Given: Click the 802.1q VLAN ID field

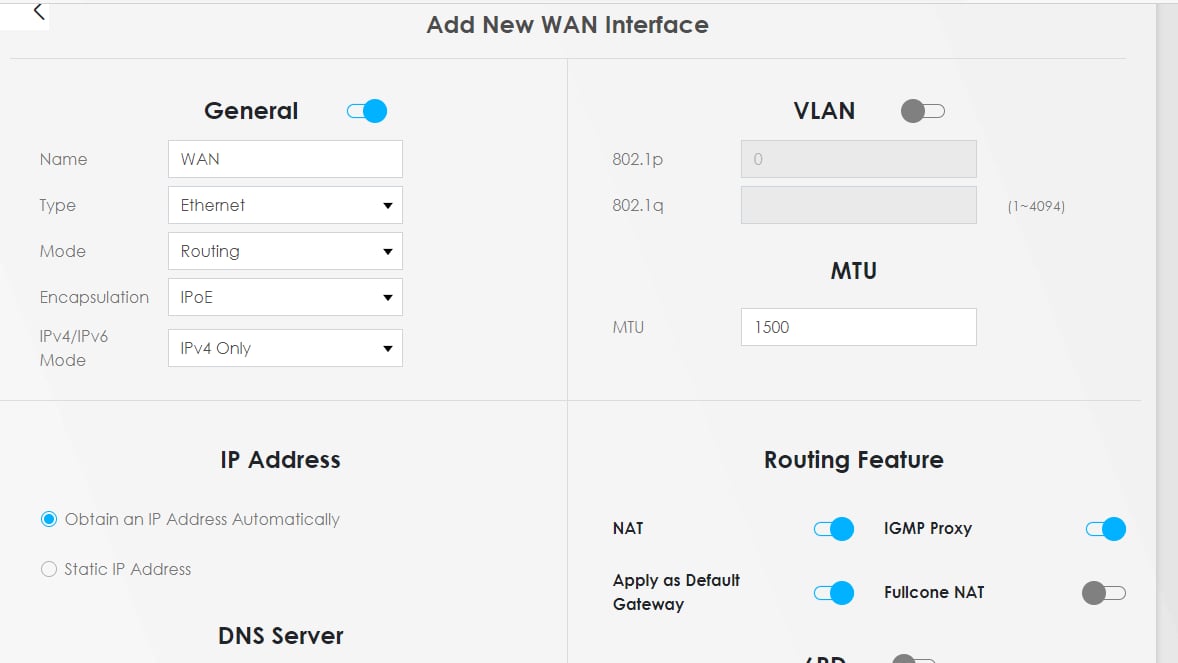Looking at the screenshot, I should point(858,205).
